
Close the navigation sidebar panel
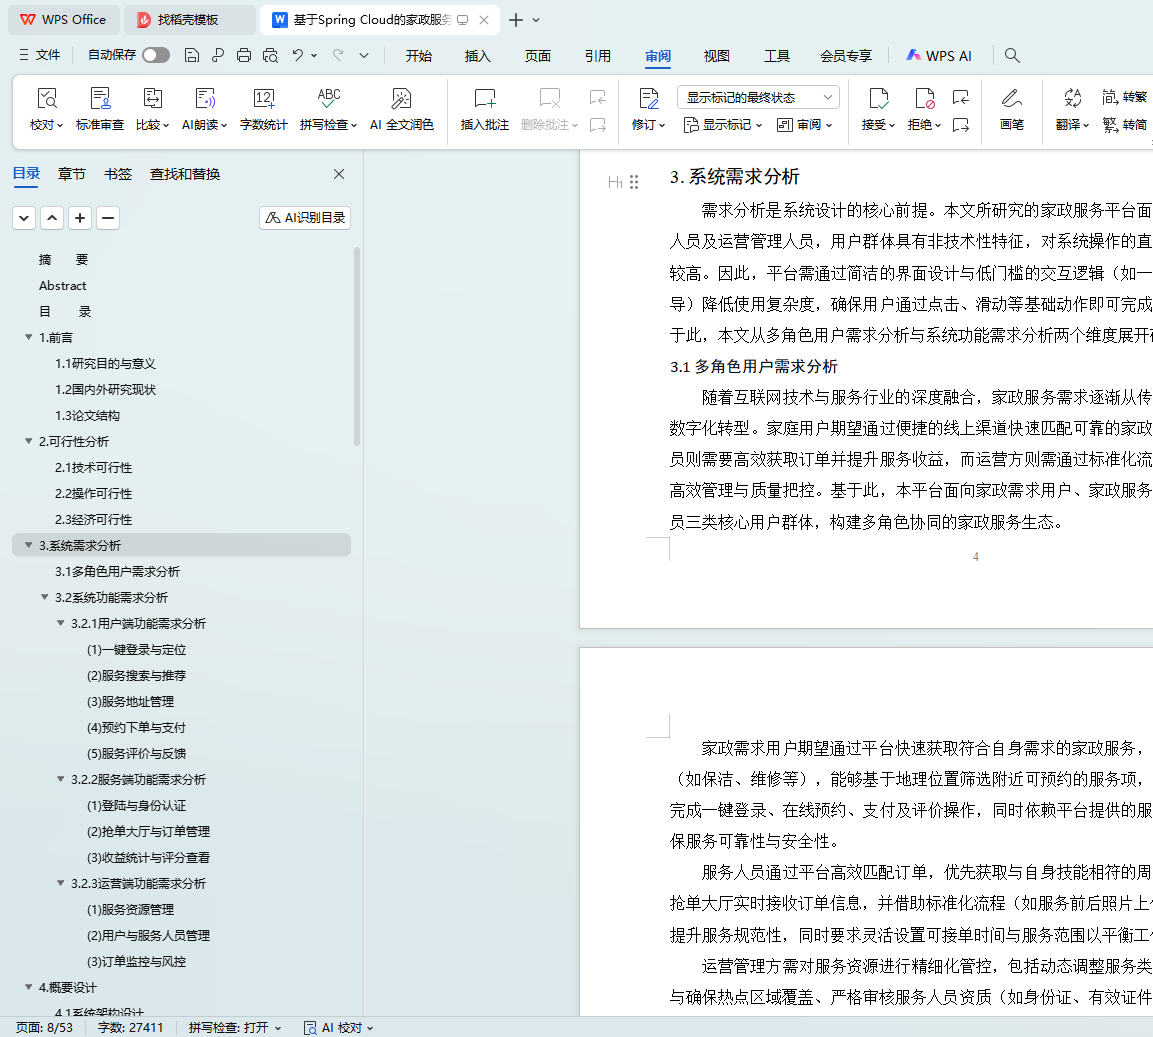[339, 174]
